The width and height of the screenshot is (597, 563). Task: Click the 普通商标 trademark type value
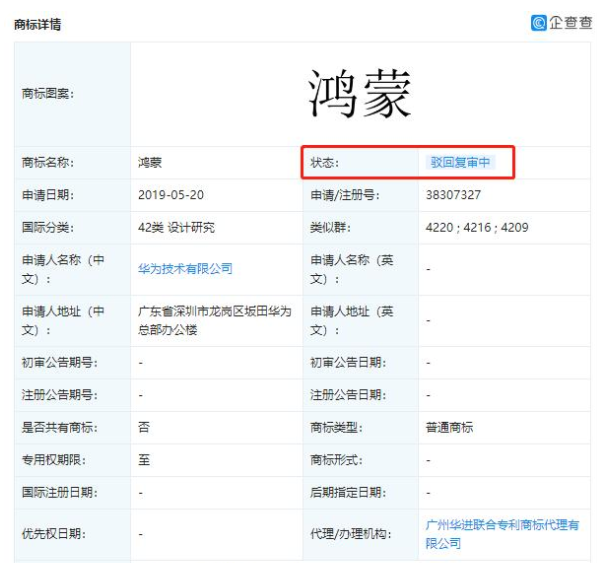449,427
